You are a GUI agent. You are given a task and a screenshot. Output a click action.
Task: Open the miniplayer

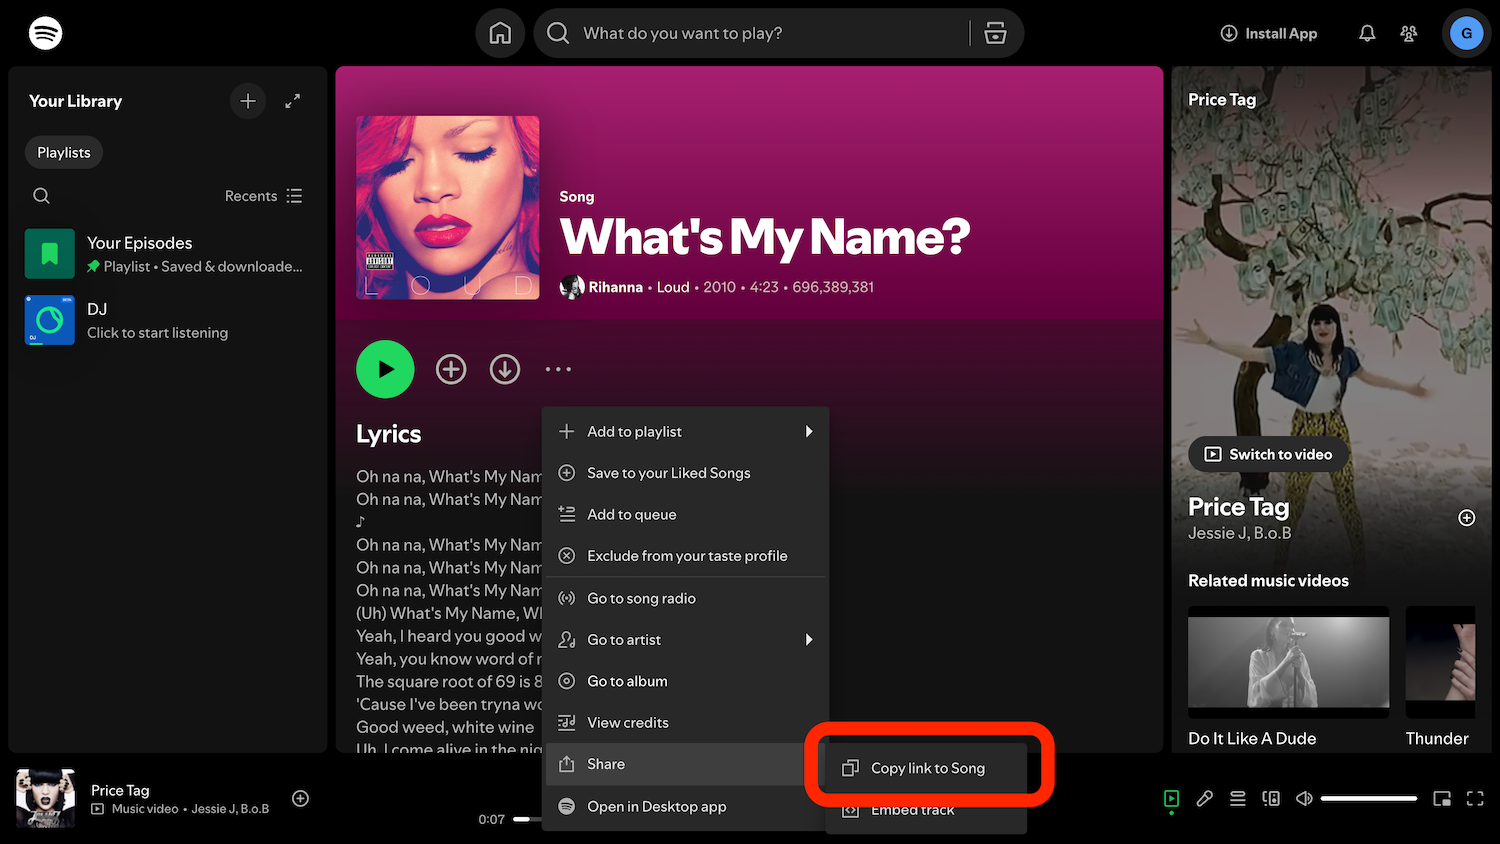[1441, 798]
